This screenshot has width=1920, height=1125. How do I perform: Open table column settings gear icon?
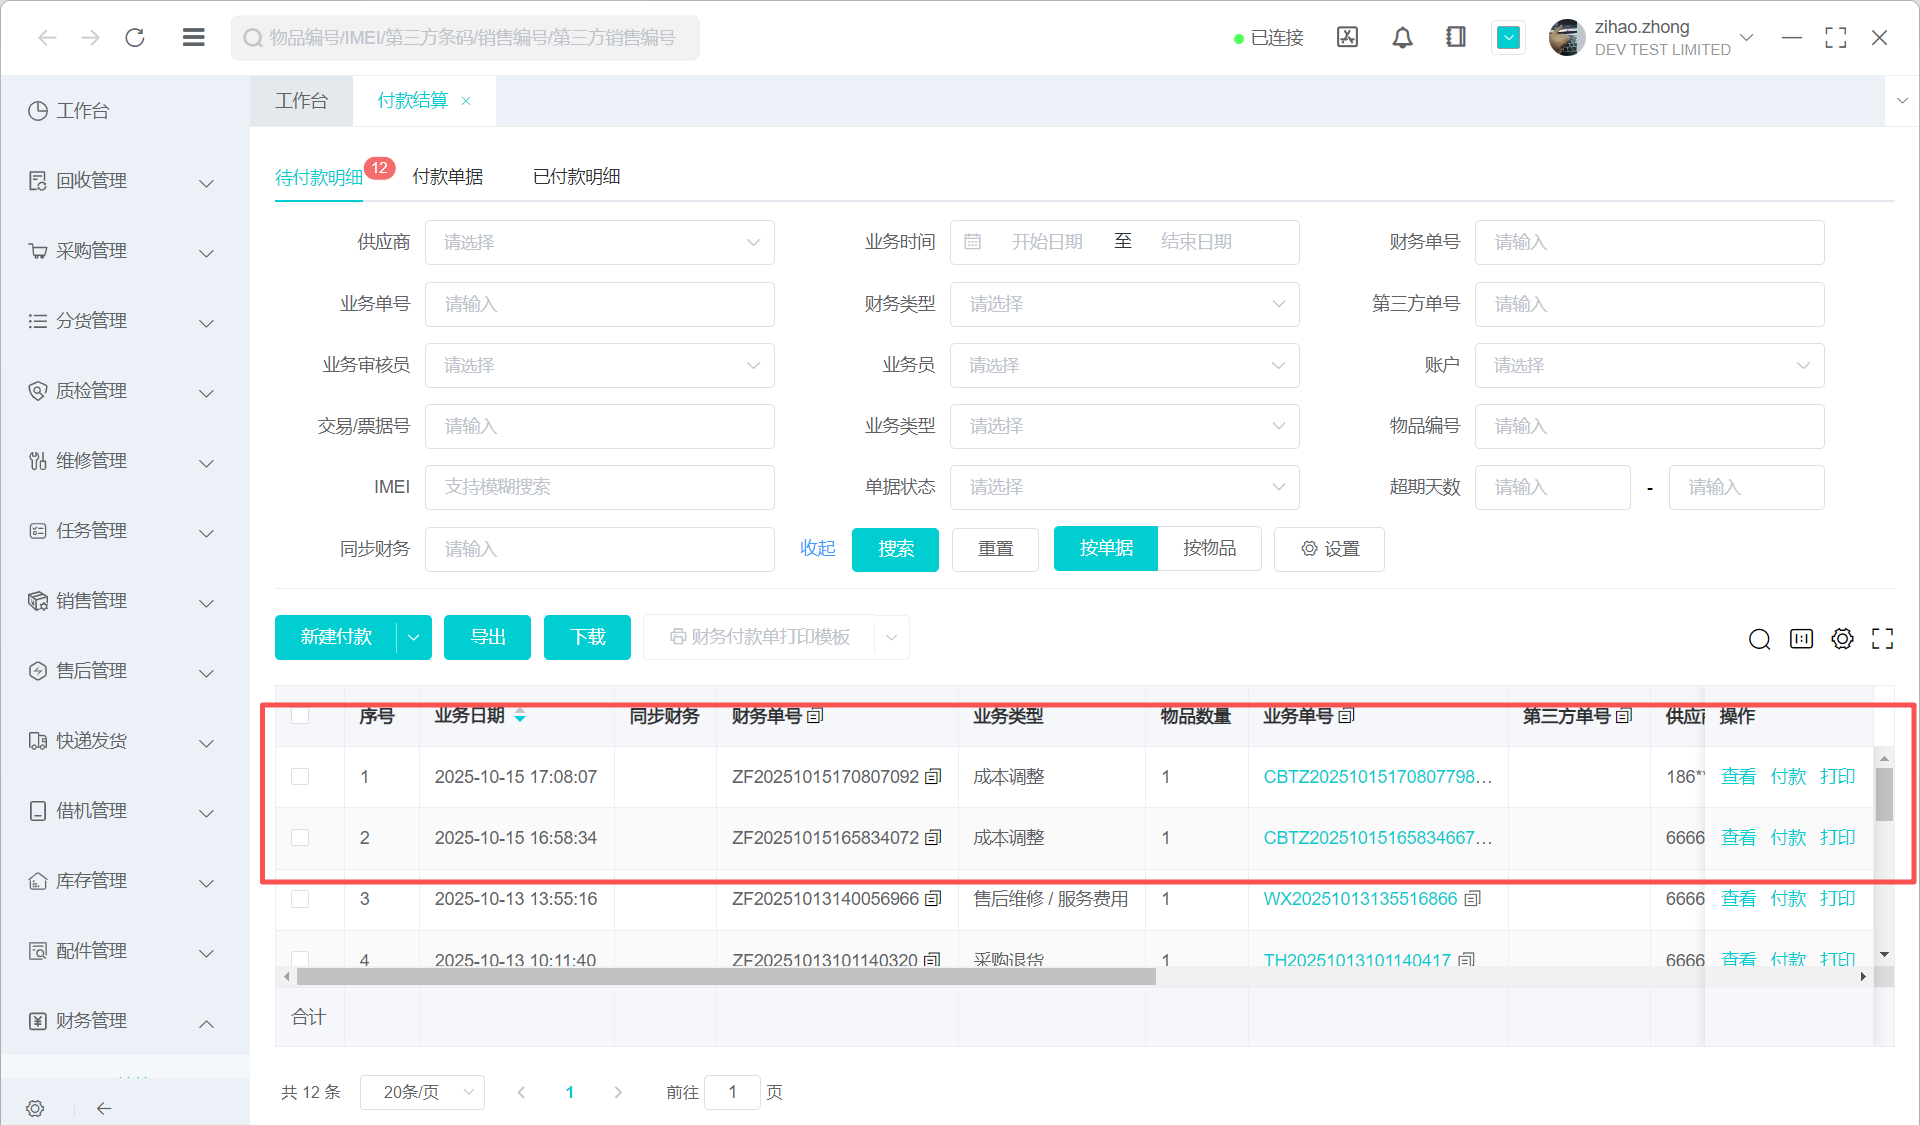click(1842, 639)
